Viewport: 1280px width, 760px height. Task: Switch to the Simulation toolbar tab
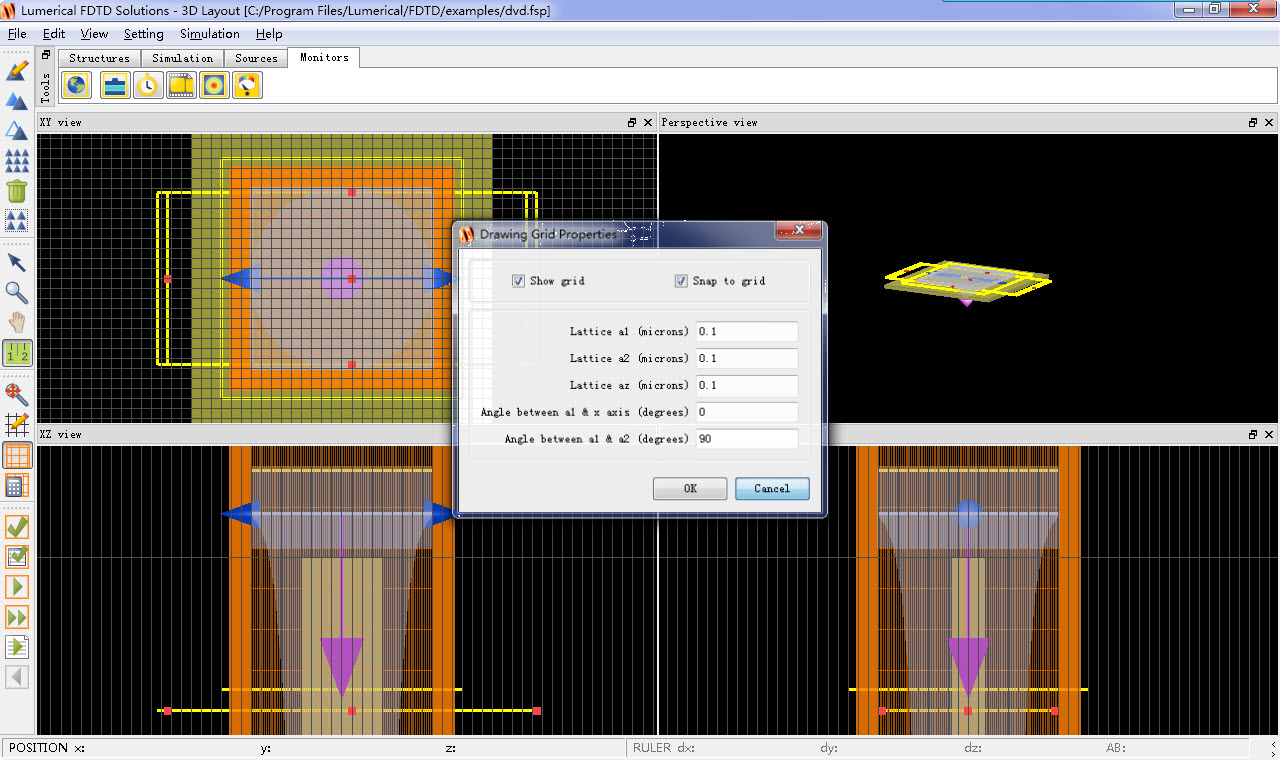click(x=183, y=58)
